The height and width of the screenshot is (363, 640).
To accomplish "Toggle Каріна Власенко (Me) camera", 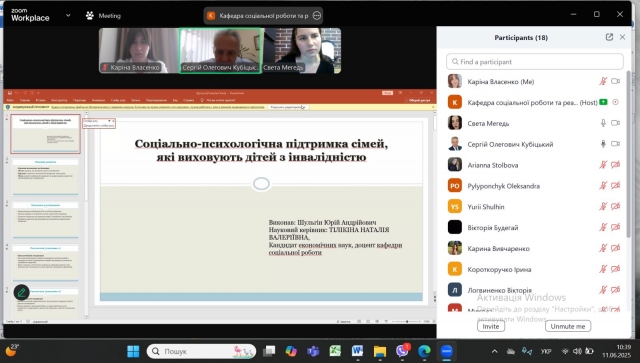I will [x=616, y=81].
